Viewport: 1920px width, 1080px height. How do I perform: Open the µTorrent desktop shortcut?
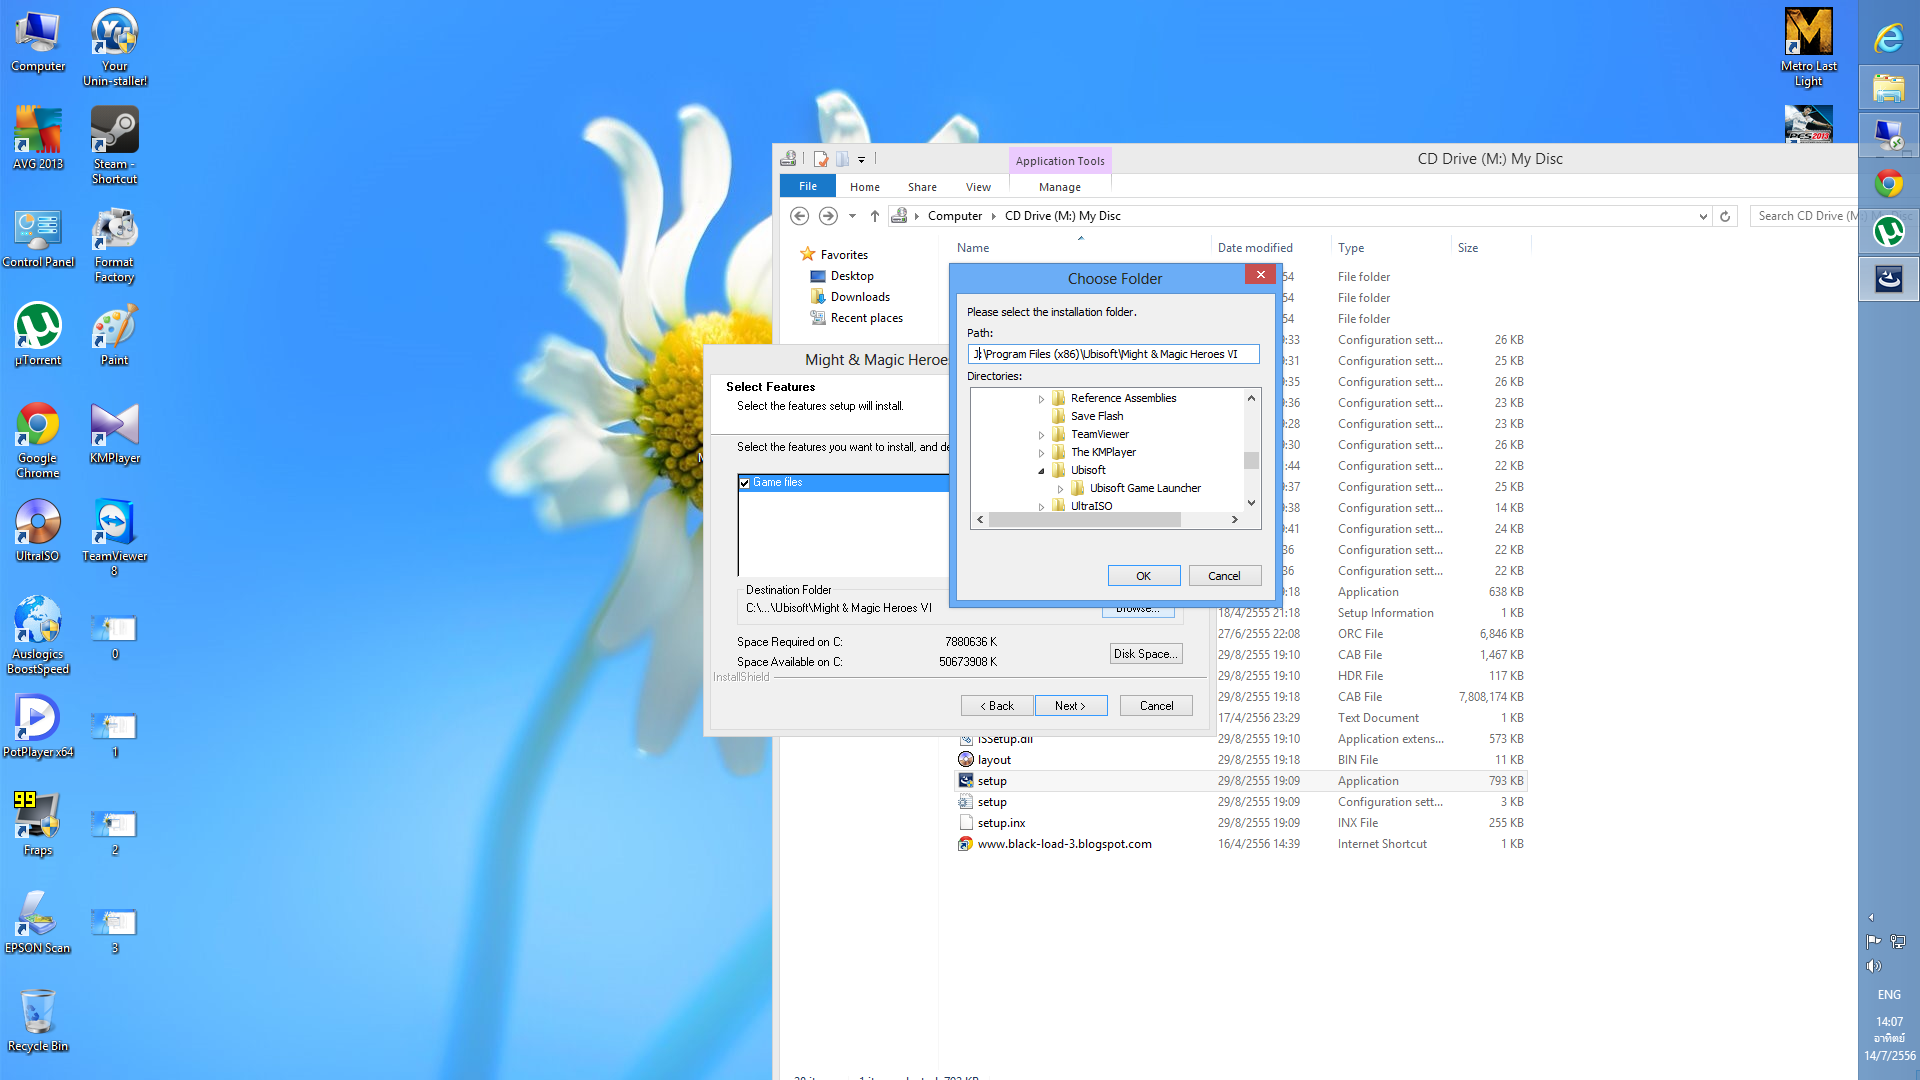38,327
